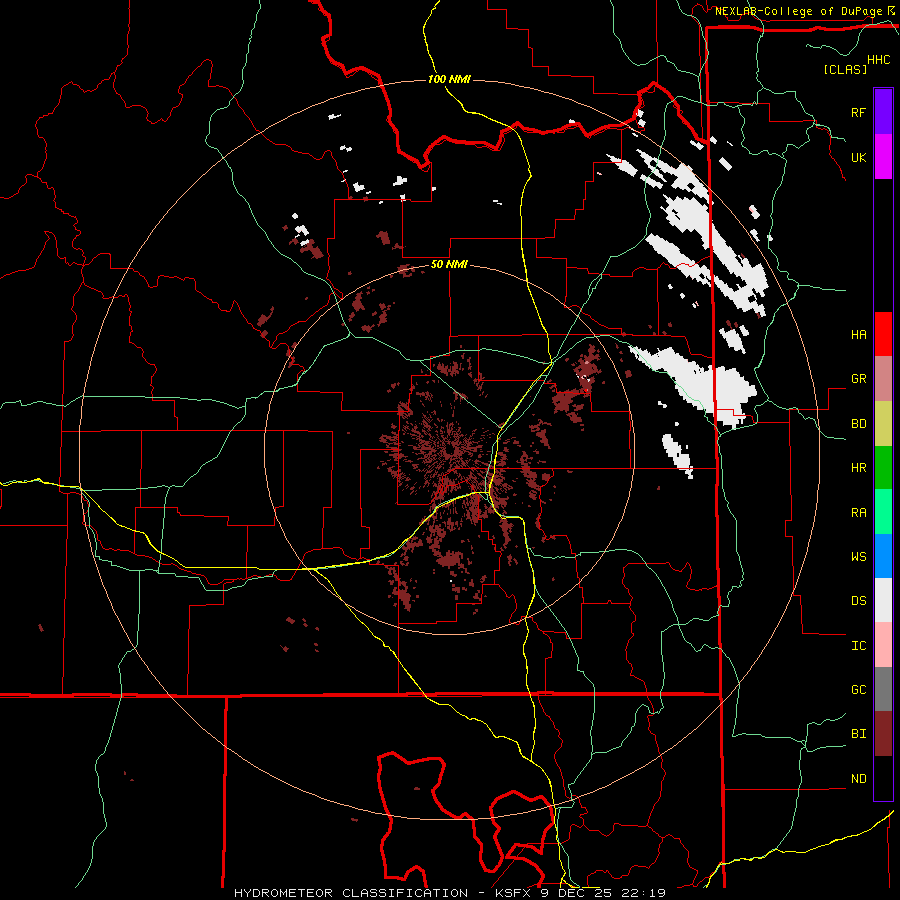Screen dimensions: 900x900
Task: Click the 'UK' legend label
Action: point(858,157)
